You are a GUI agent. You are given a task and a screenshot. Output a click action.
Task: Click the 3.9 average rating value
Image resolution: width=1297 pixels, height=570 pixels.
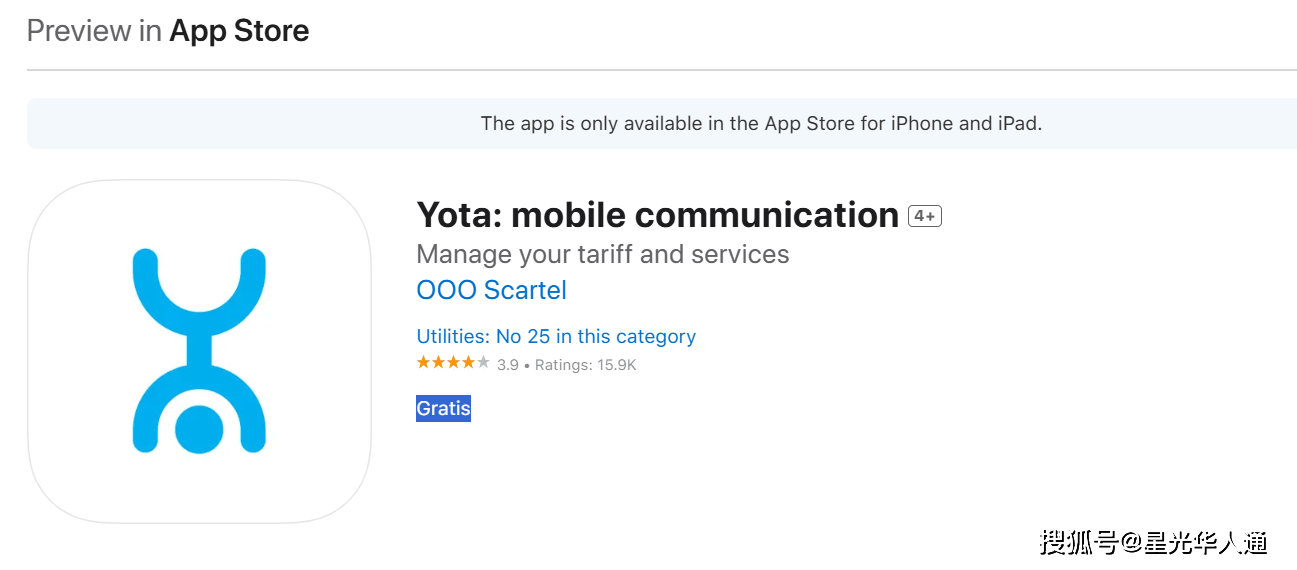508,365
